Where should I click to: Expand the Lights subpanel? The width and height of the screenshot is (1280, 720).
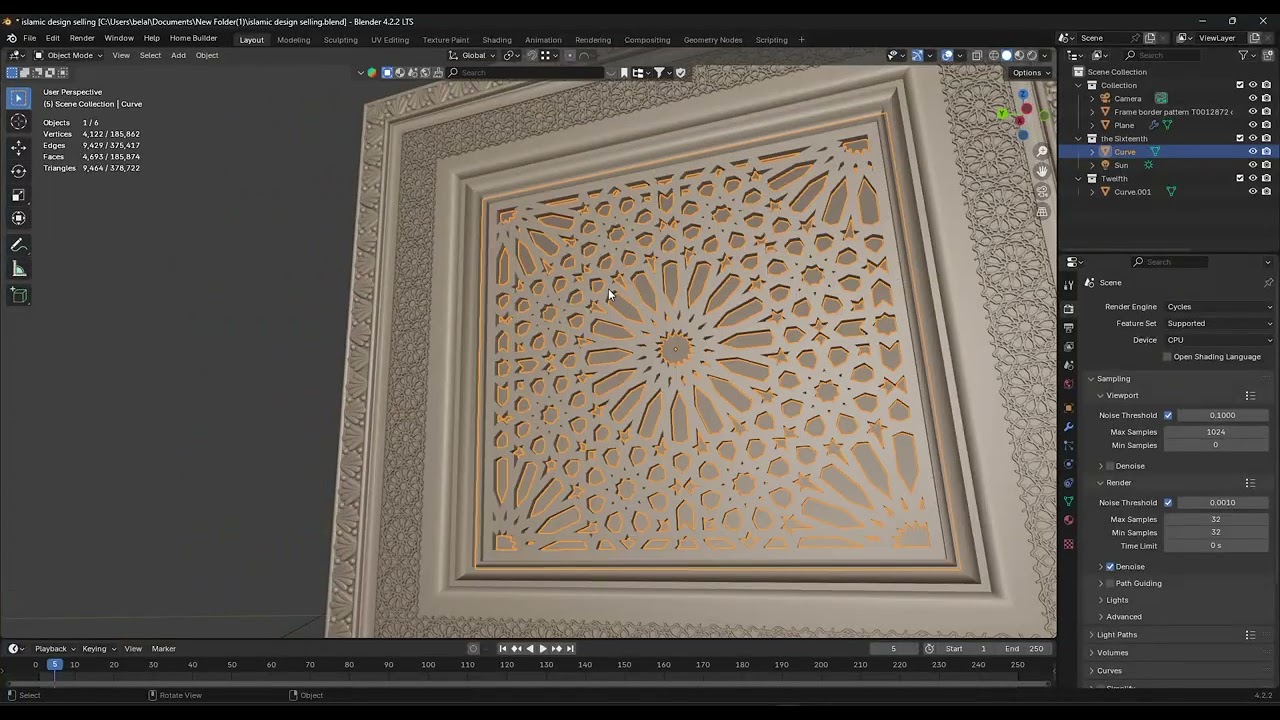click(1117, 600)
